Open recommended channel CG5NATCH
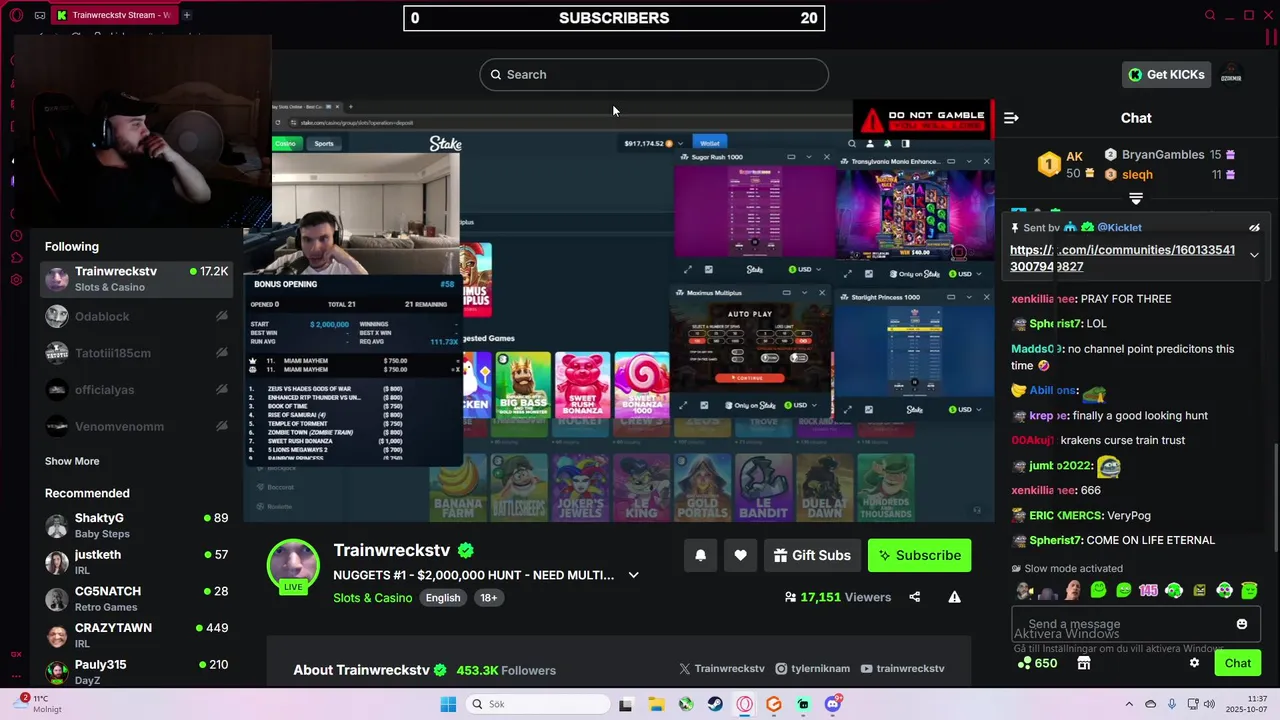1280x720 pixels. tap(138, 599)
